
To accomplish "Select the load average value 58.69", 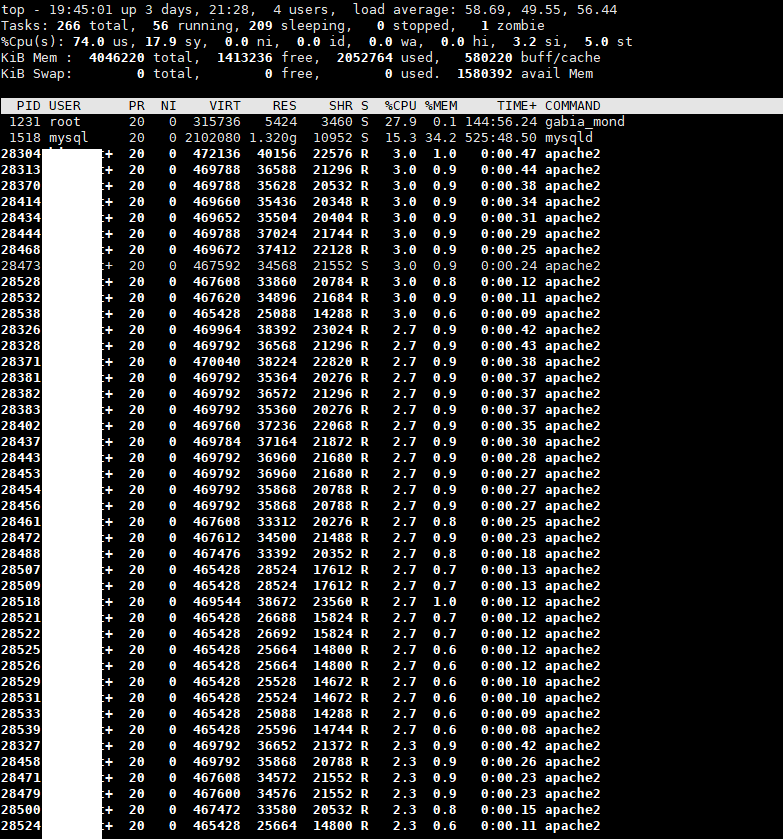I will pos(481,10).
